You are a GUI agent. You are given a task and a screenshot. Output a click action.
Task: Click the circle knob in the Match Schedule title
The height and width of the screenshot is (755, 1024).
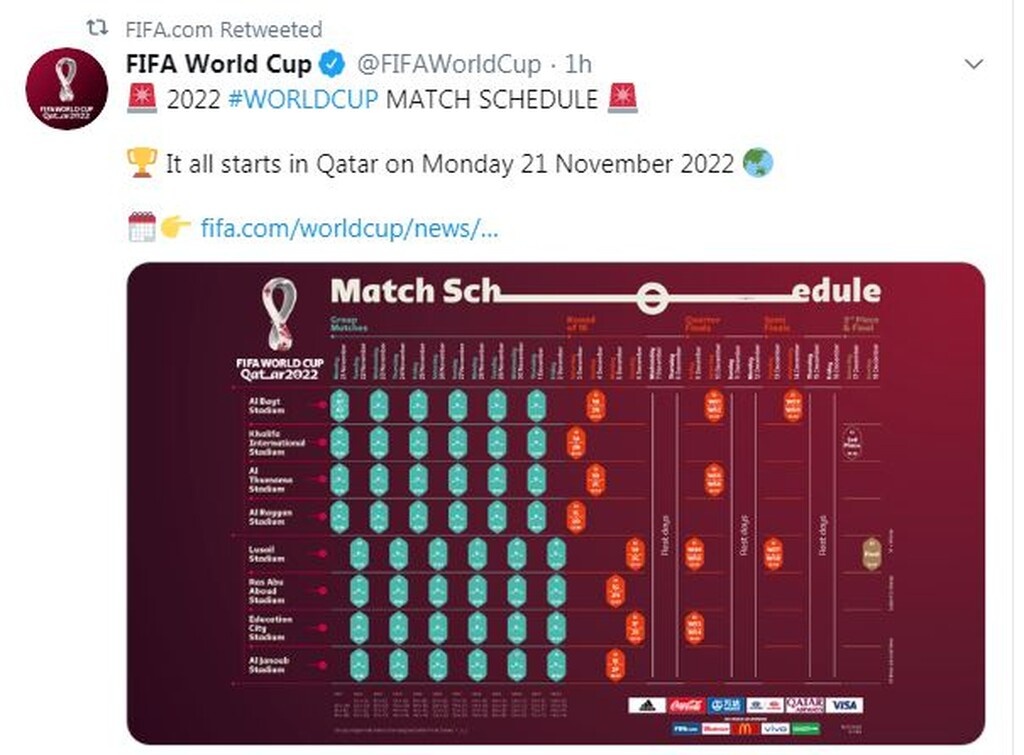click(652, 296)
